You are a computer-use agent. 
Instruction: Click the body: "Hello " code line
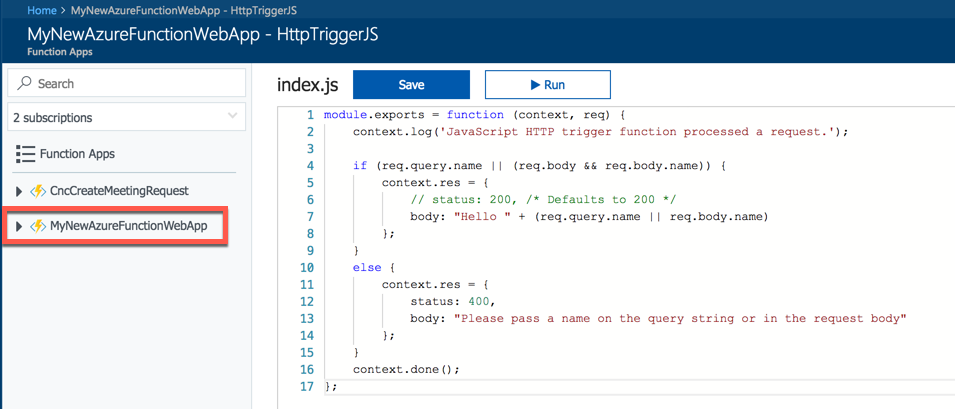[590, 217]
